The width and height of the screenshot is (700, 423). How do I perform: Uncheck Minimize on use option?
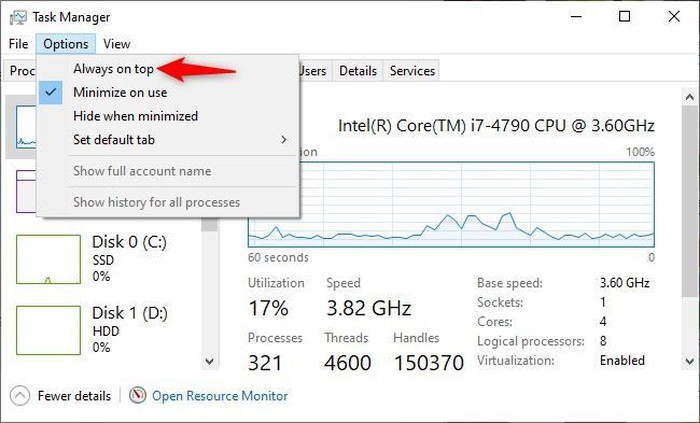coord(120,92)
